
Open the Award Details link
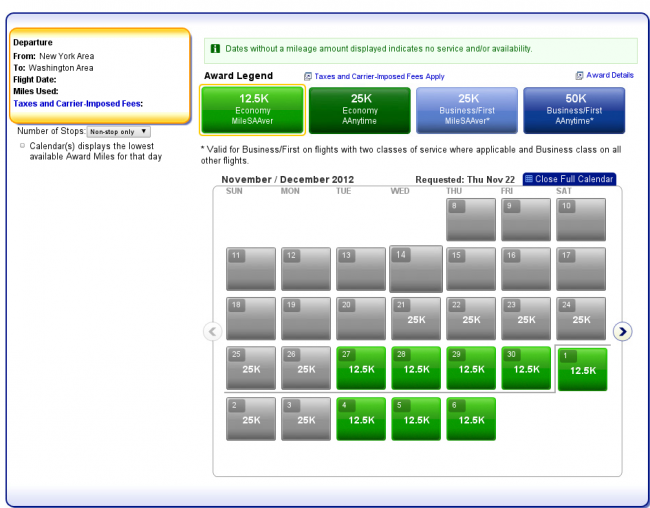[x=610, y=76]
